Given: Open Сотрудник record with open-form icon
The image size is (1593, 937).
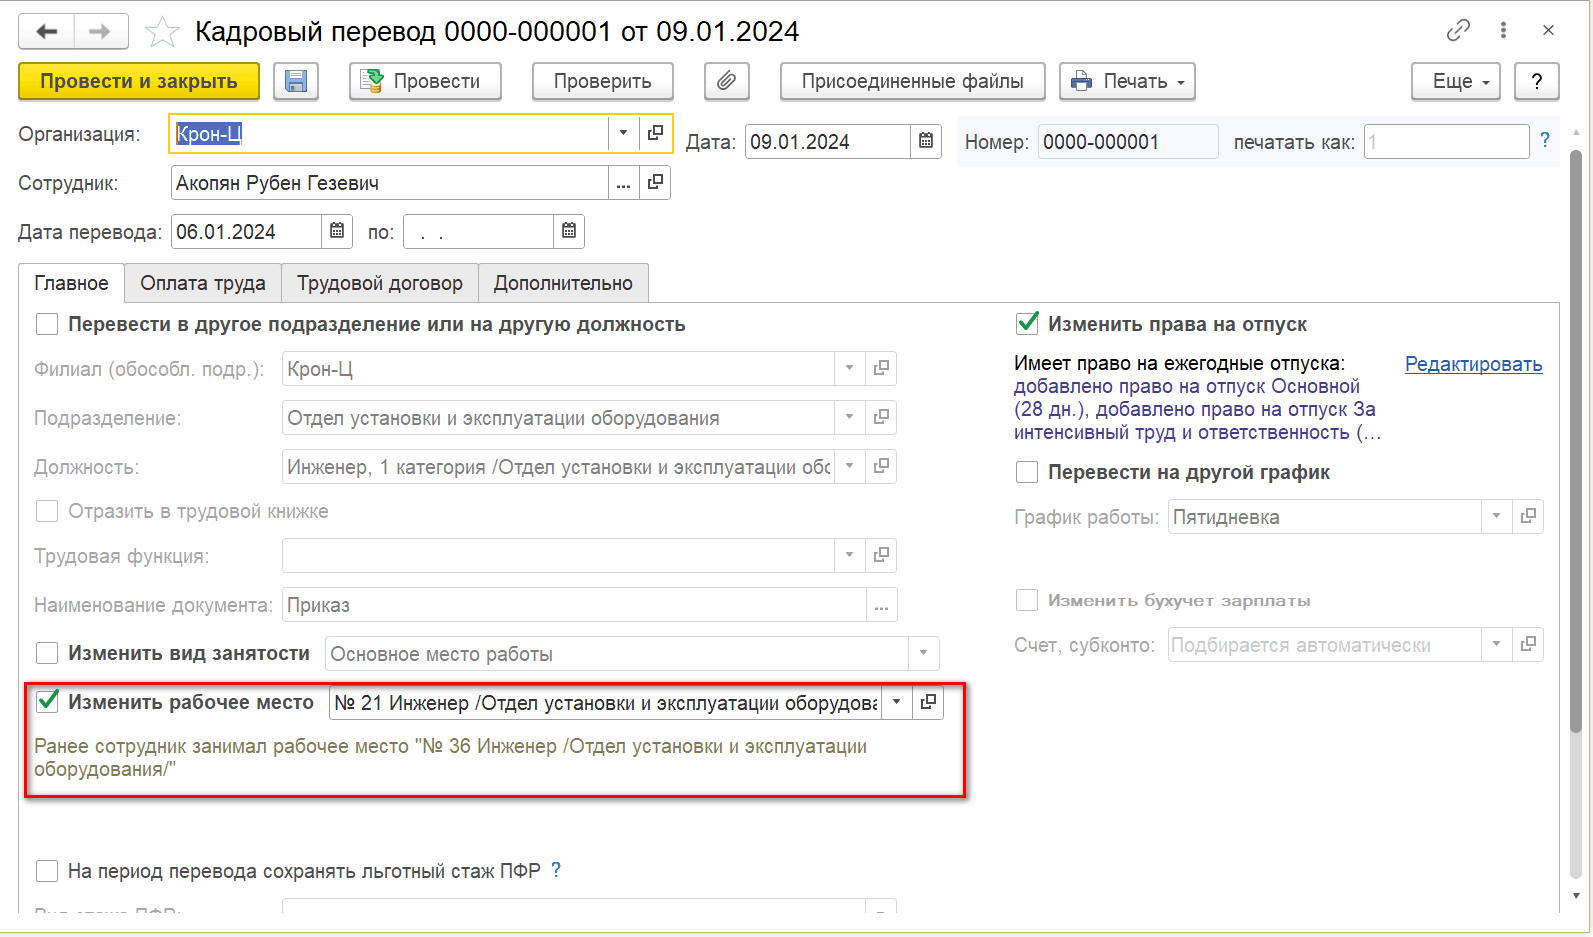Looking at the screenshot, I should pos(655,183).
